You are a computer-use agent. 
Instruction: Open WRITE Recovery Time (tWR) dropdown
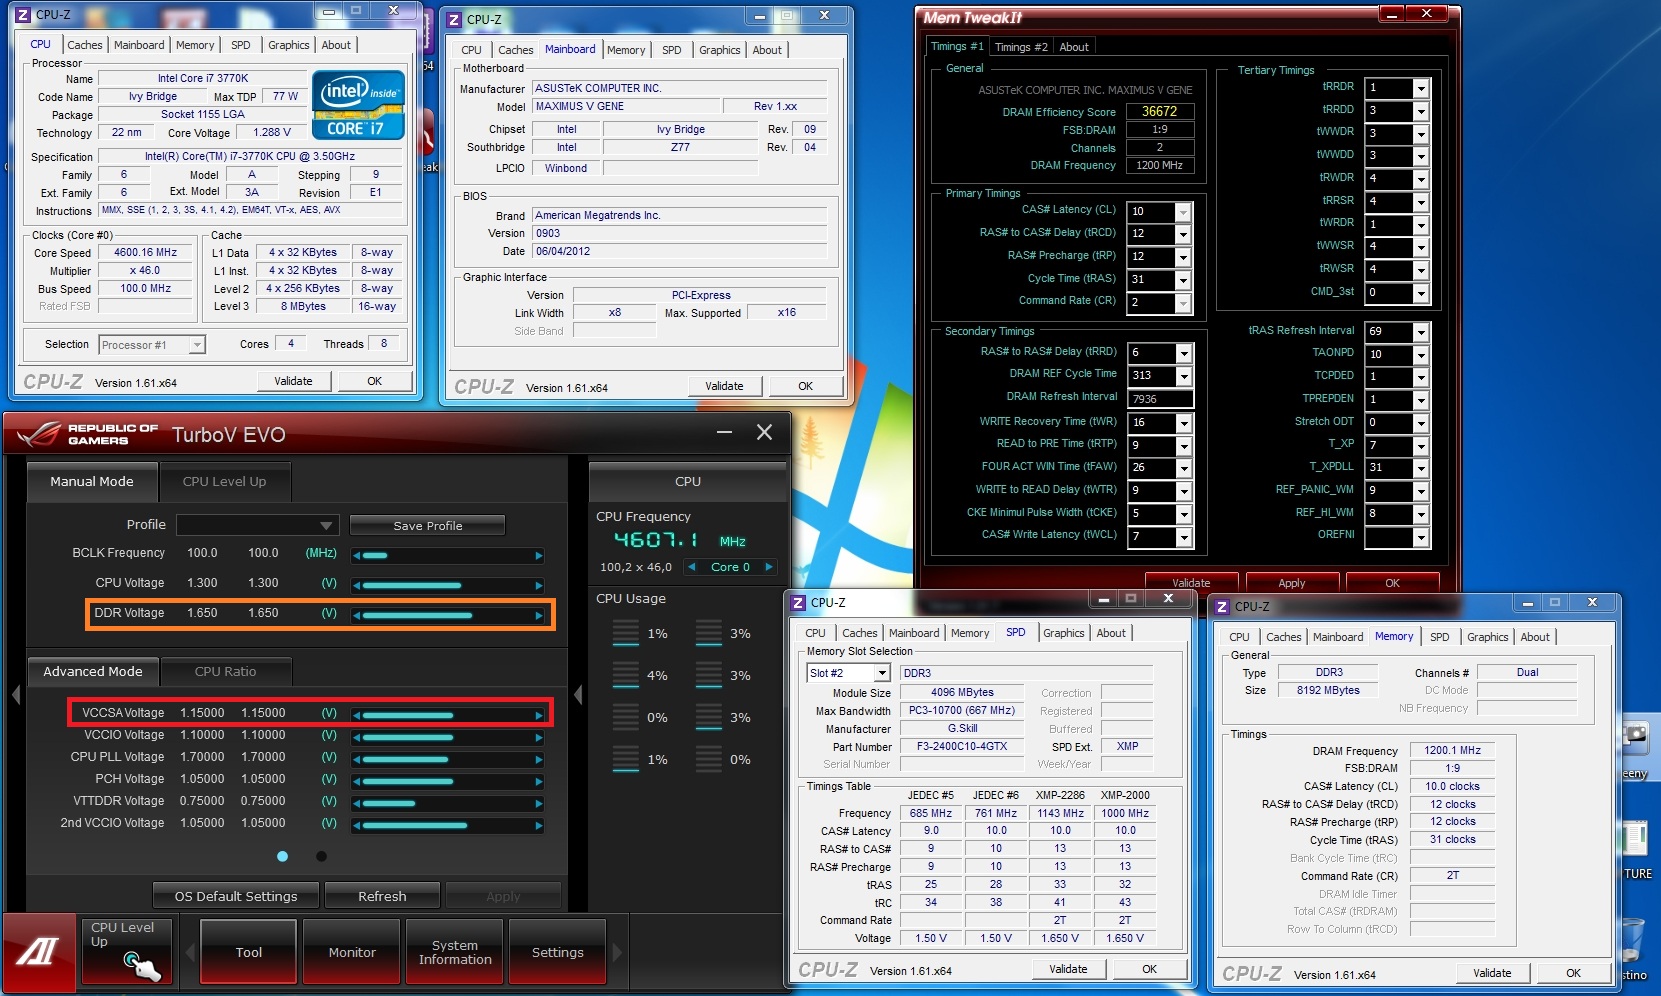[x=1184, y=423]
